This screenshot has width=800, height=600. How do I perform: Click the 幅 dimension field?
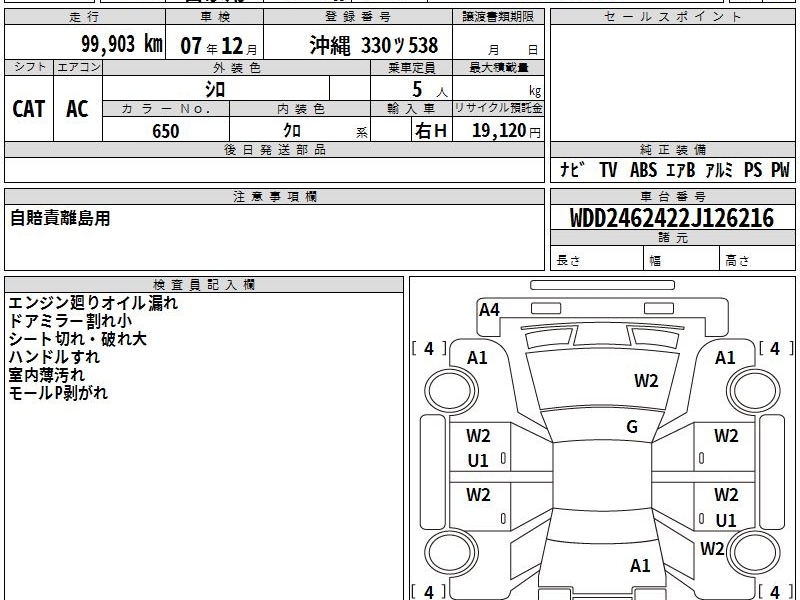pos(682,259)
